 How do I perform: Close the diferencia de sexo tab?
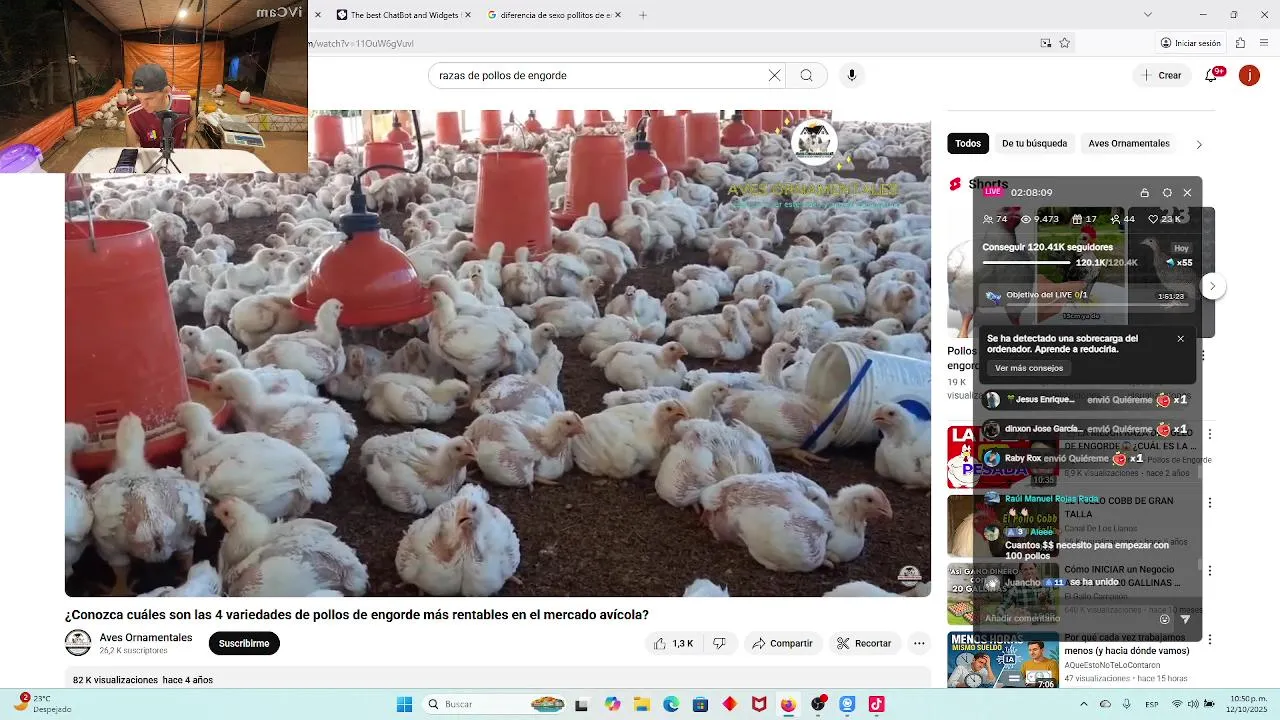pos(618,15)
